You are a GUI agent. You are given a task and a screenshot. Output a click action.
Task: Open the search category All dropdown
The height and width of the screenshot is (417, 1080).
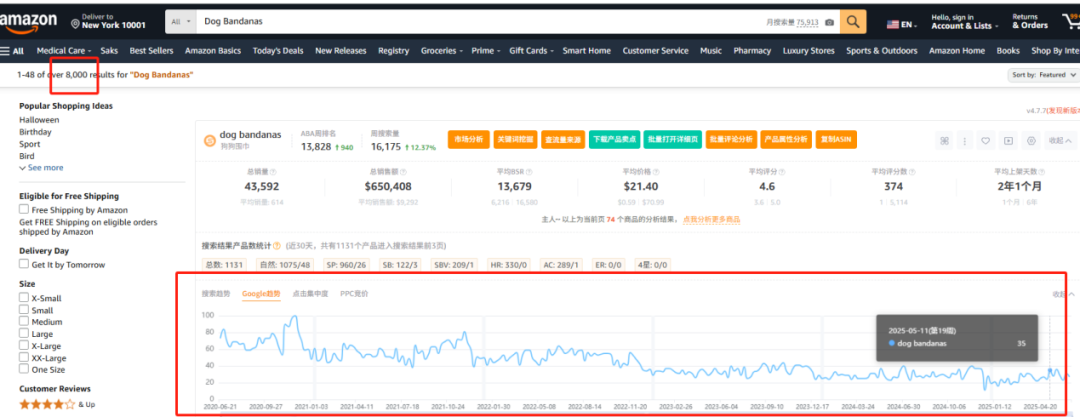180,22
